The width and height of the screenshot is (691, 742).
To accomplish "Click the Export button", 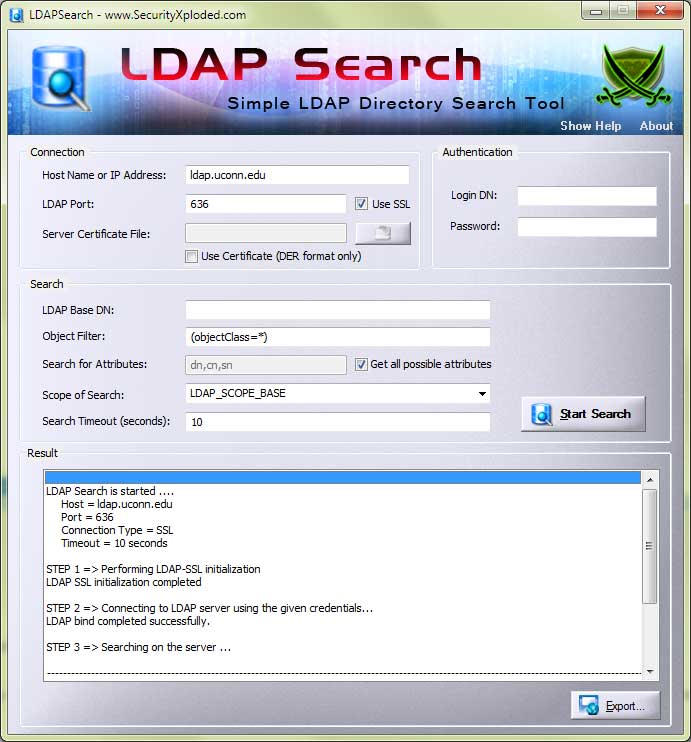I will 615,705.
